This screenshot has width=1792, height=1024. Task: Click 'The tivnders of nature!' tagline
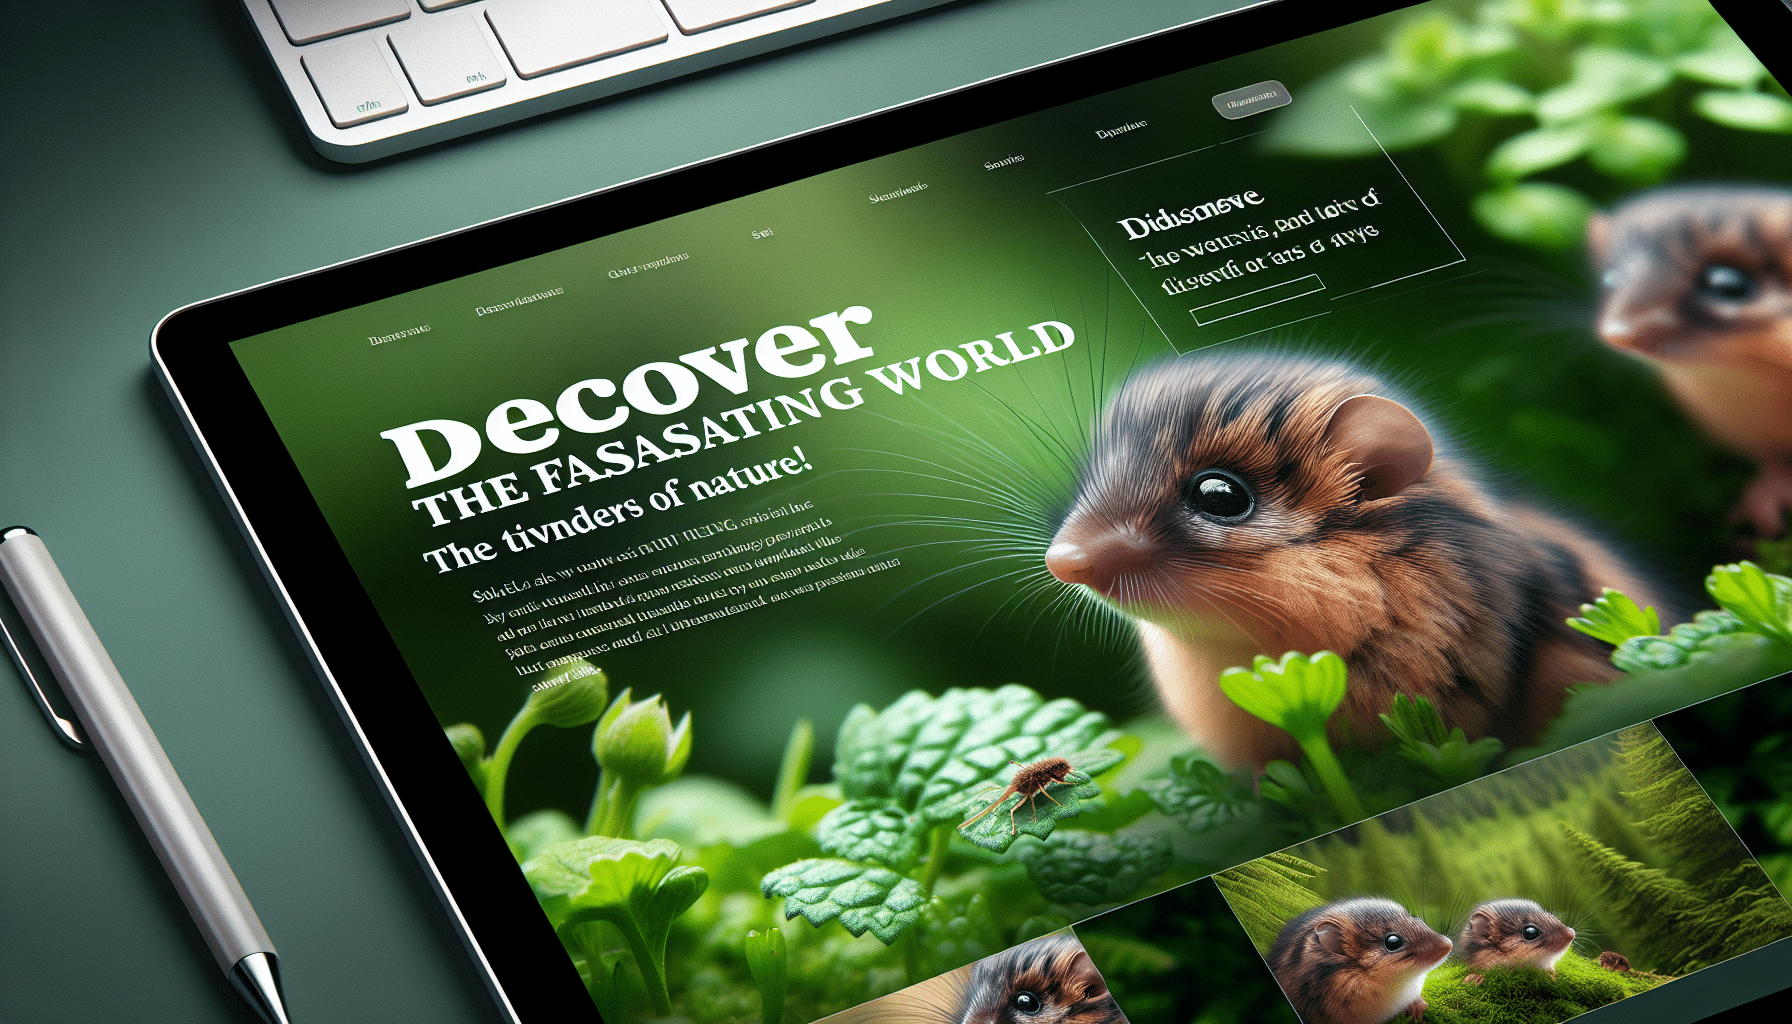[x=618, y=510]
